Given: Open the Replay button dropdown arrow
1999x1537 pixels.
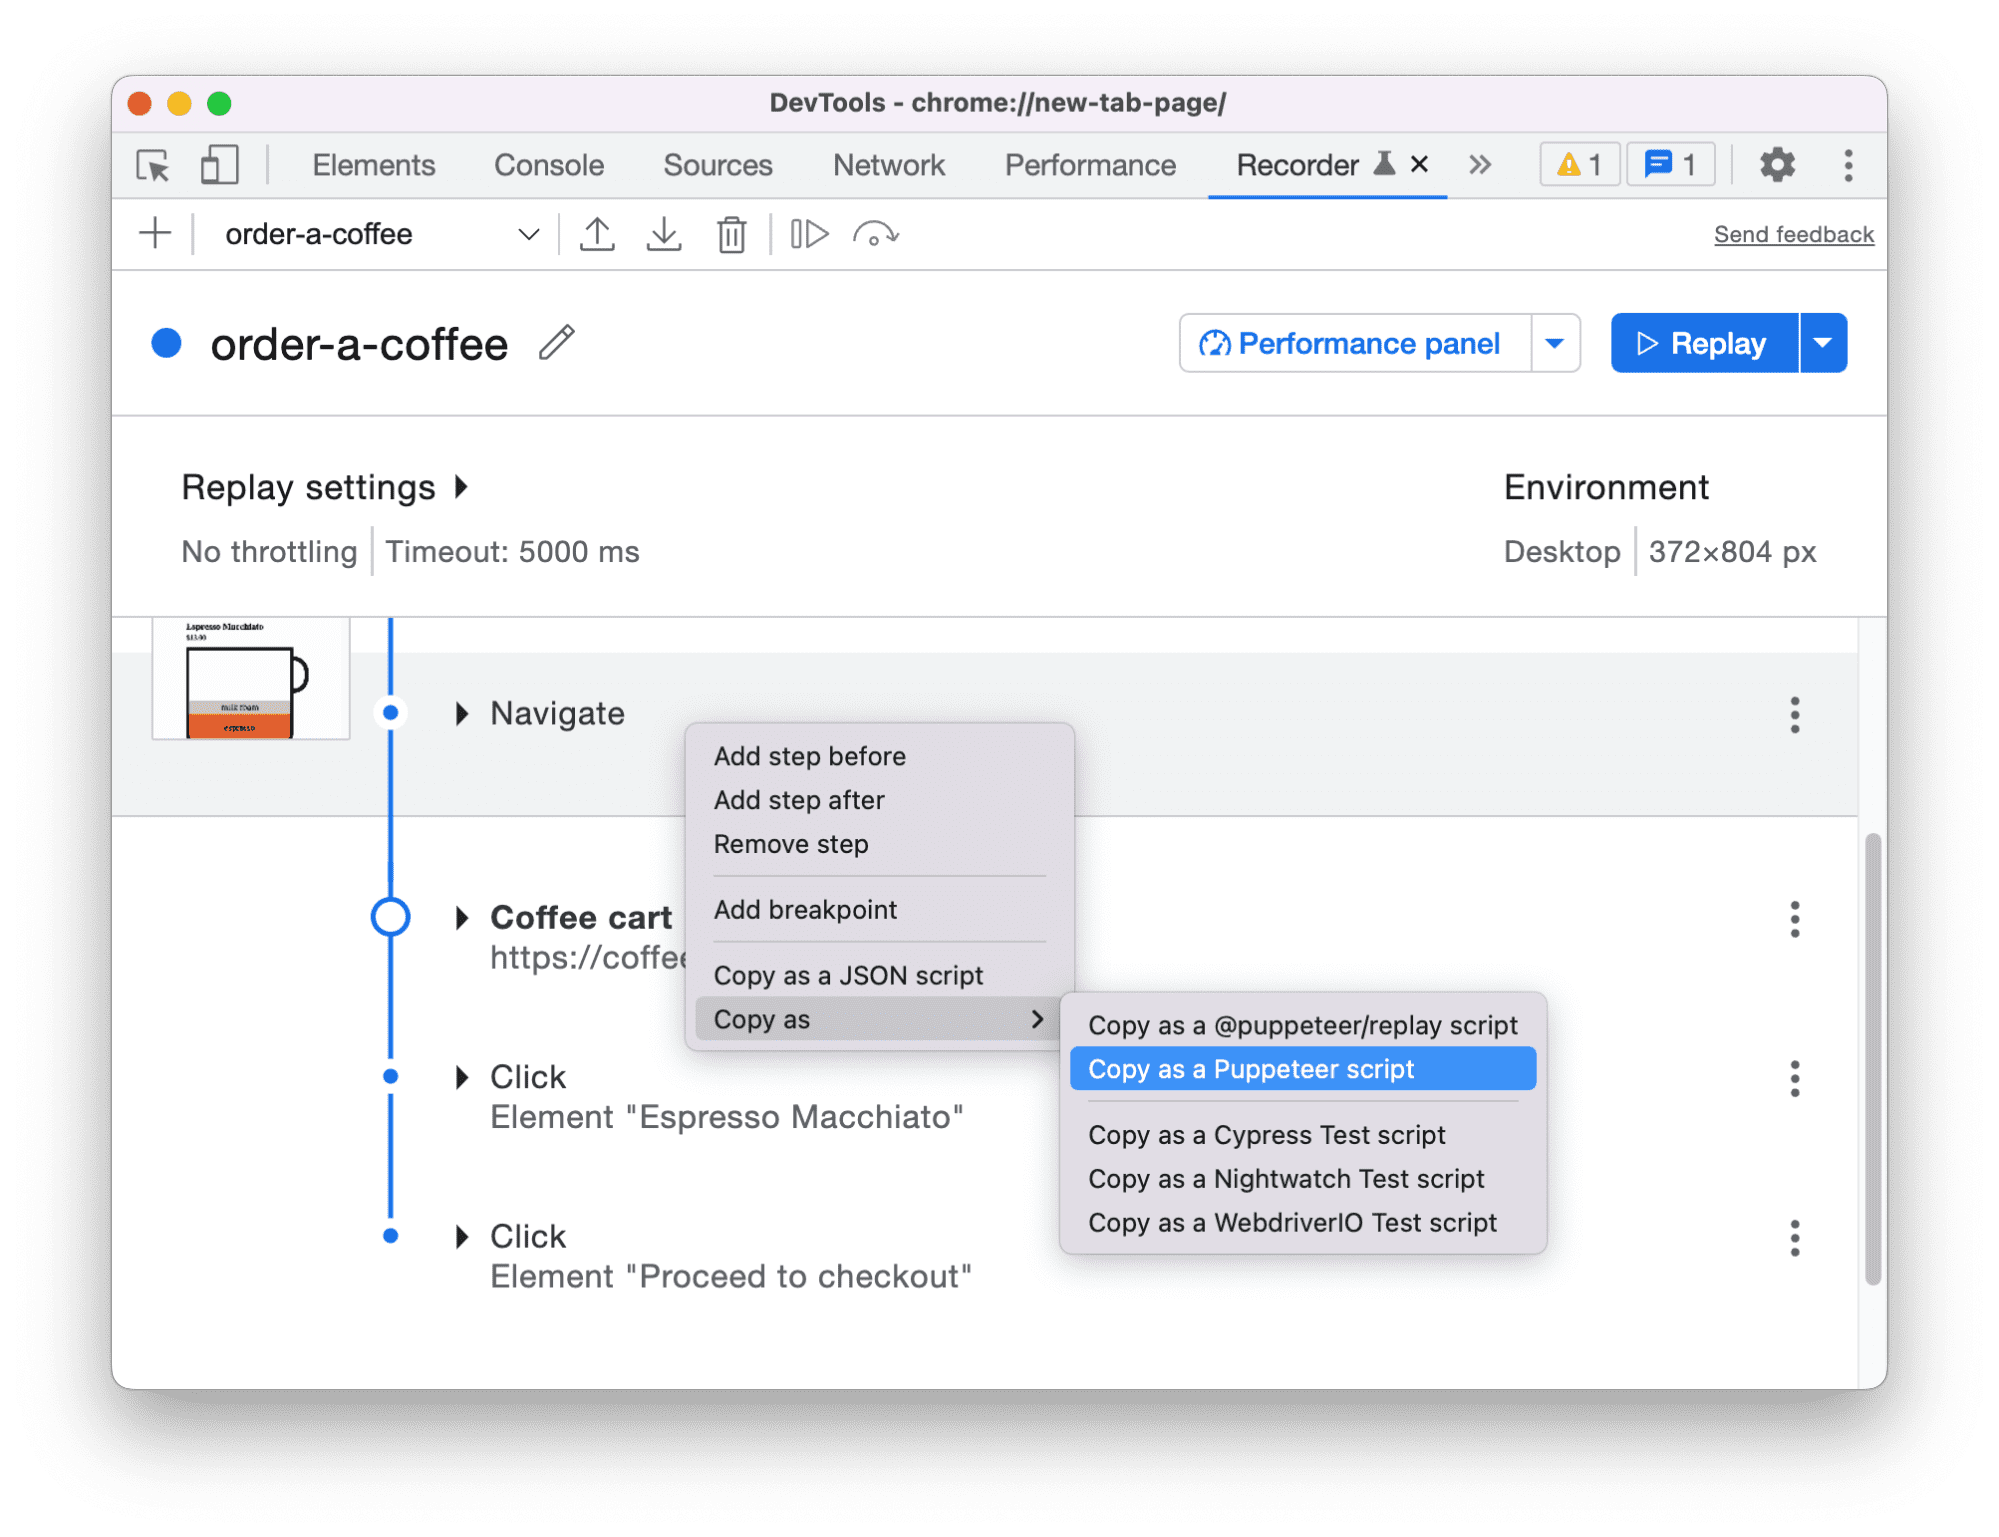Looking at the screenshot, I should tap(1826, 342).
